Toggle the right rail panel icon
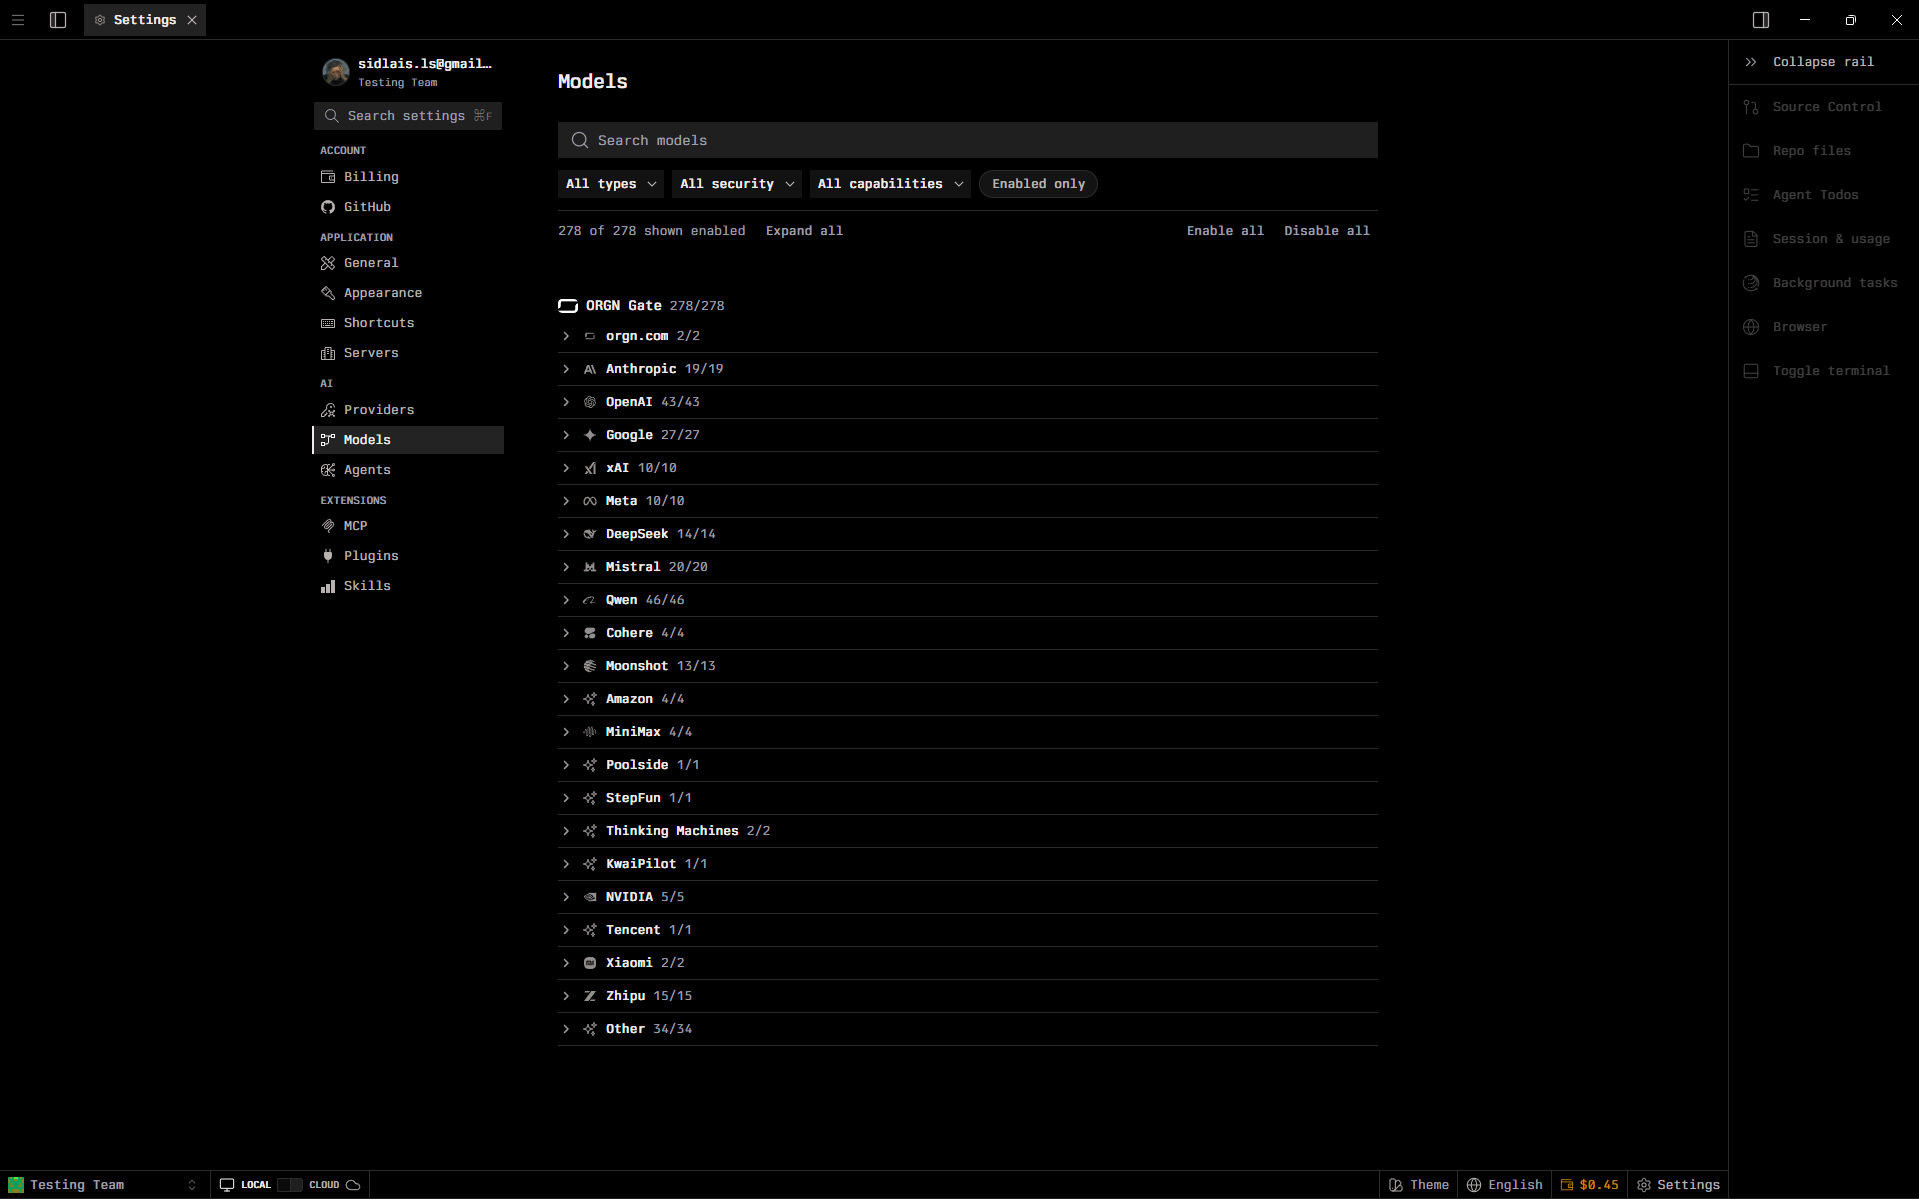The height and width of the screenshot is (1199, 1919). click(x=1761, y=20)
